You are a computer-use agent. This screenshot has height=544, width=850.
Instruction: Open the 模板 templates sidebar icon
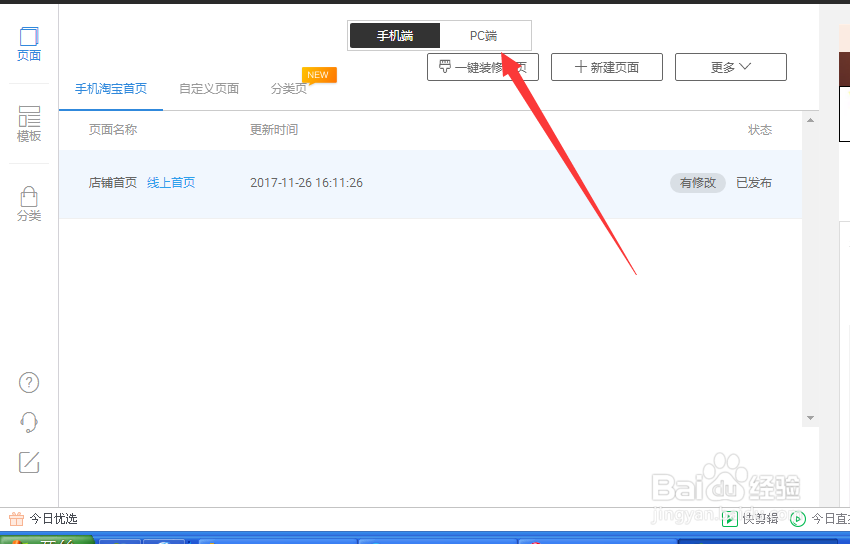click(29, 124)
